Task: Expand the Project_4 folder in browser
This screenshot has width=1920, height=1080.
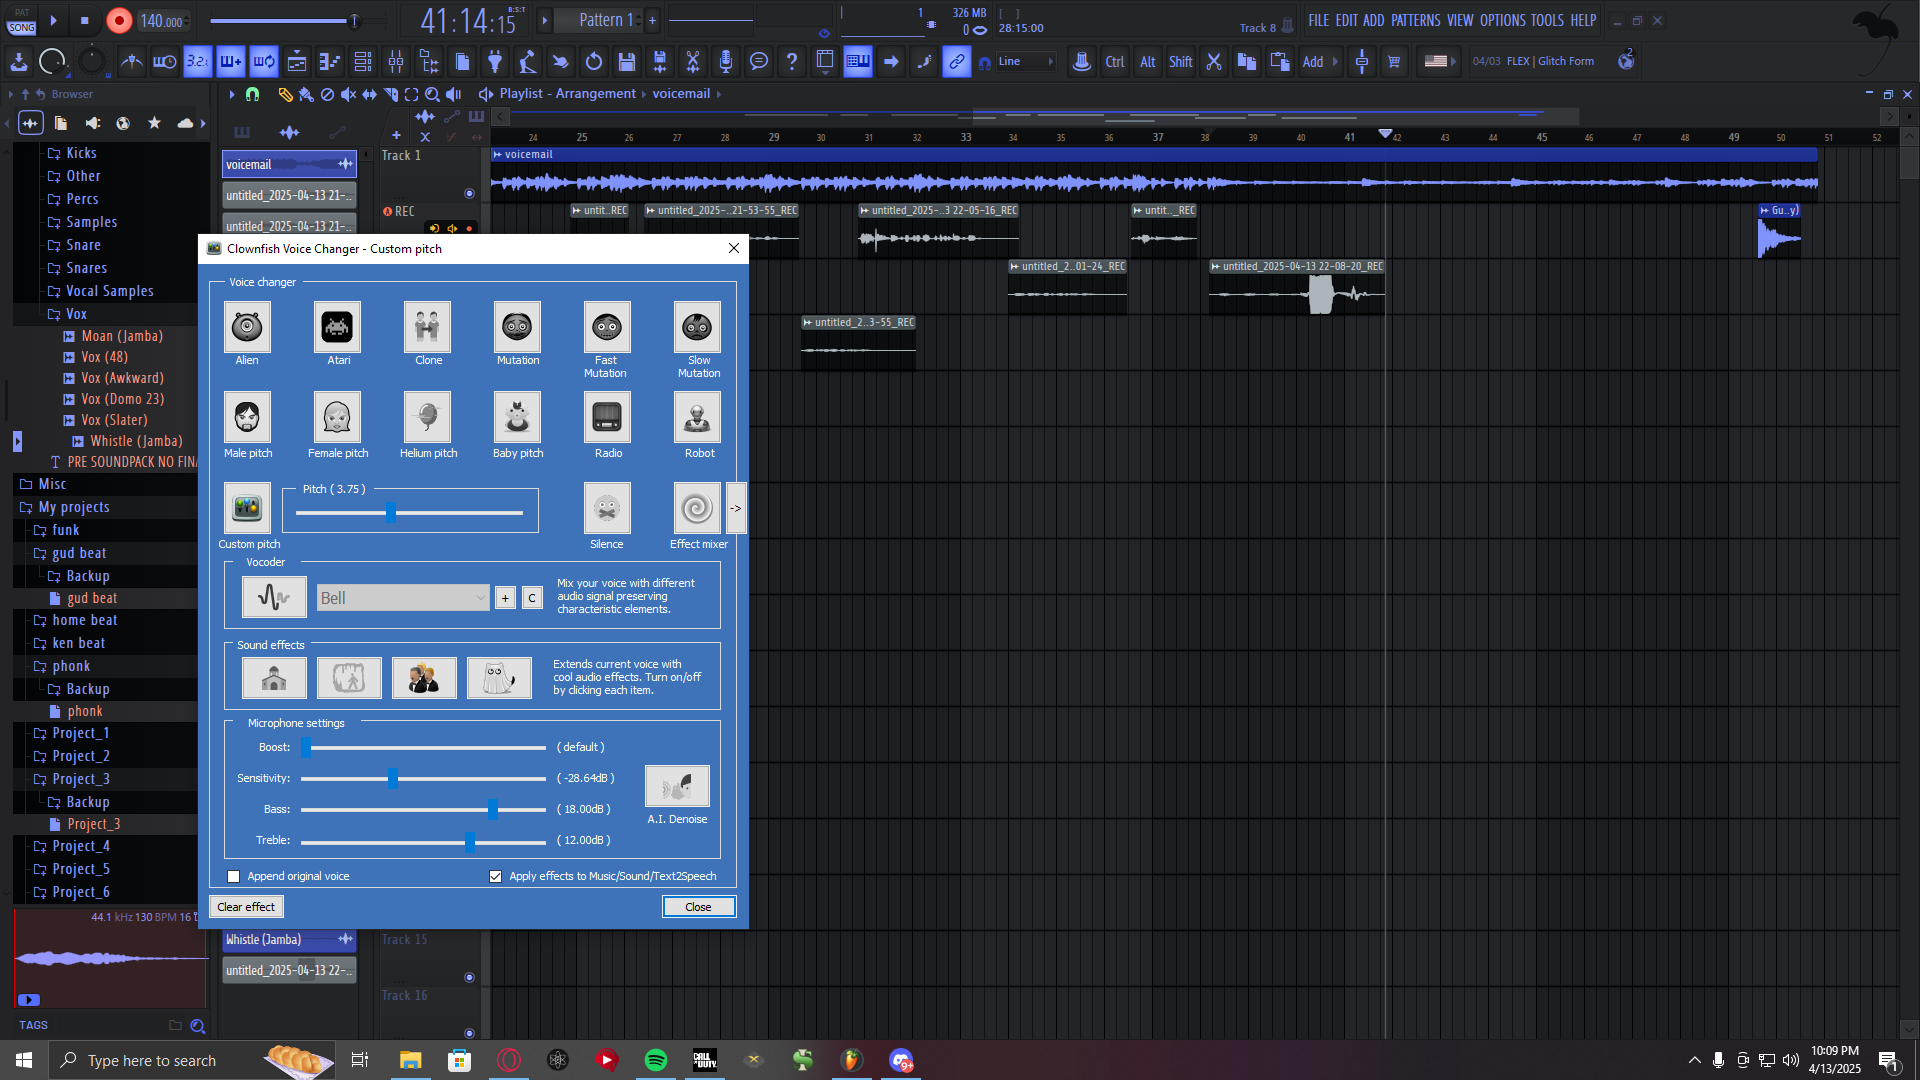Action: 80,847
